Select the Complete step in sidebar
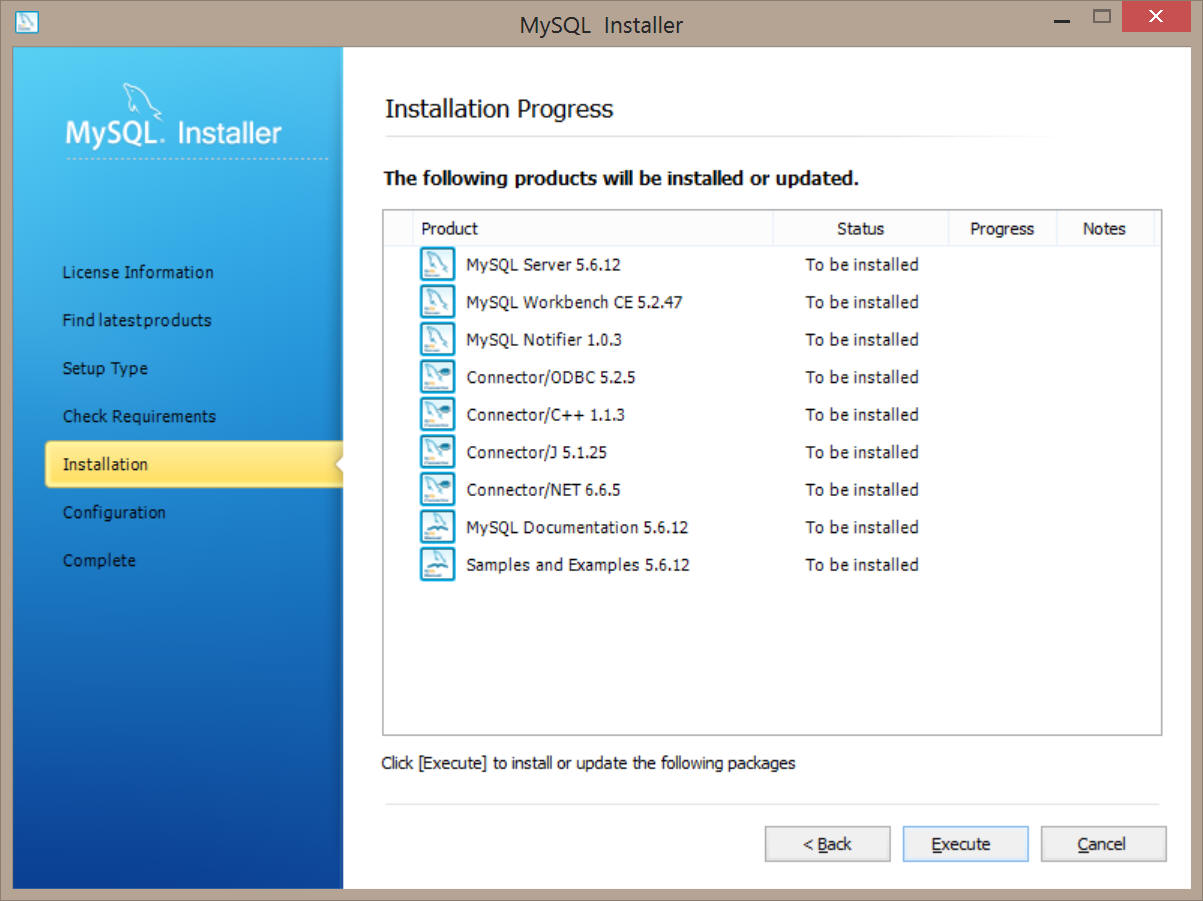The height and width of the screenshot is (901, 1203). (x=99, y=560)
